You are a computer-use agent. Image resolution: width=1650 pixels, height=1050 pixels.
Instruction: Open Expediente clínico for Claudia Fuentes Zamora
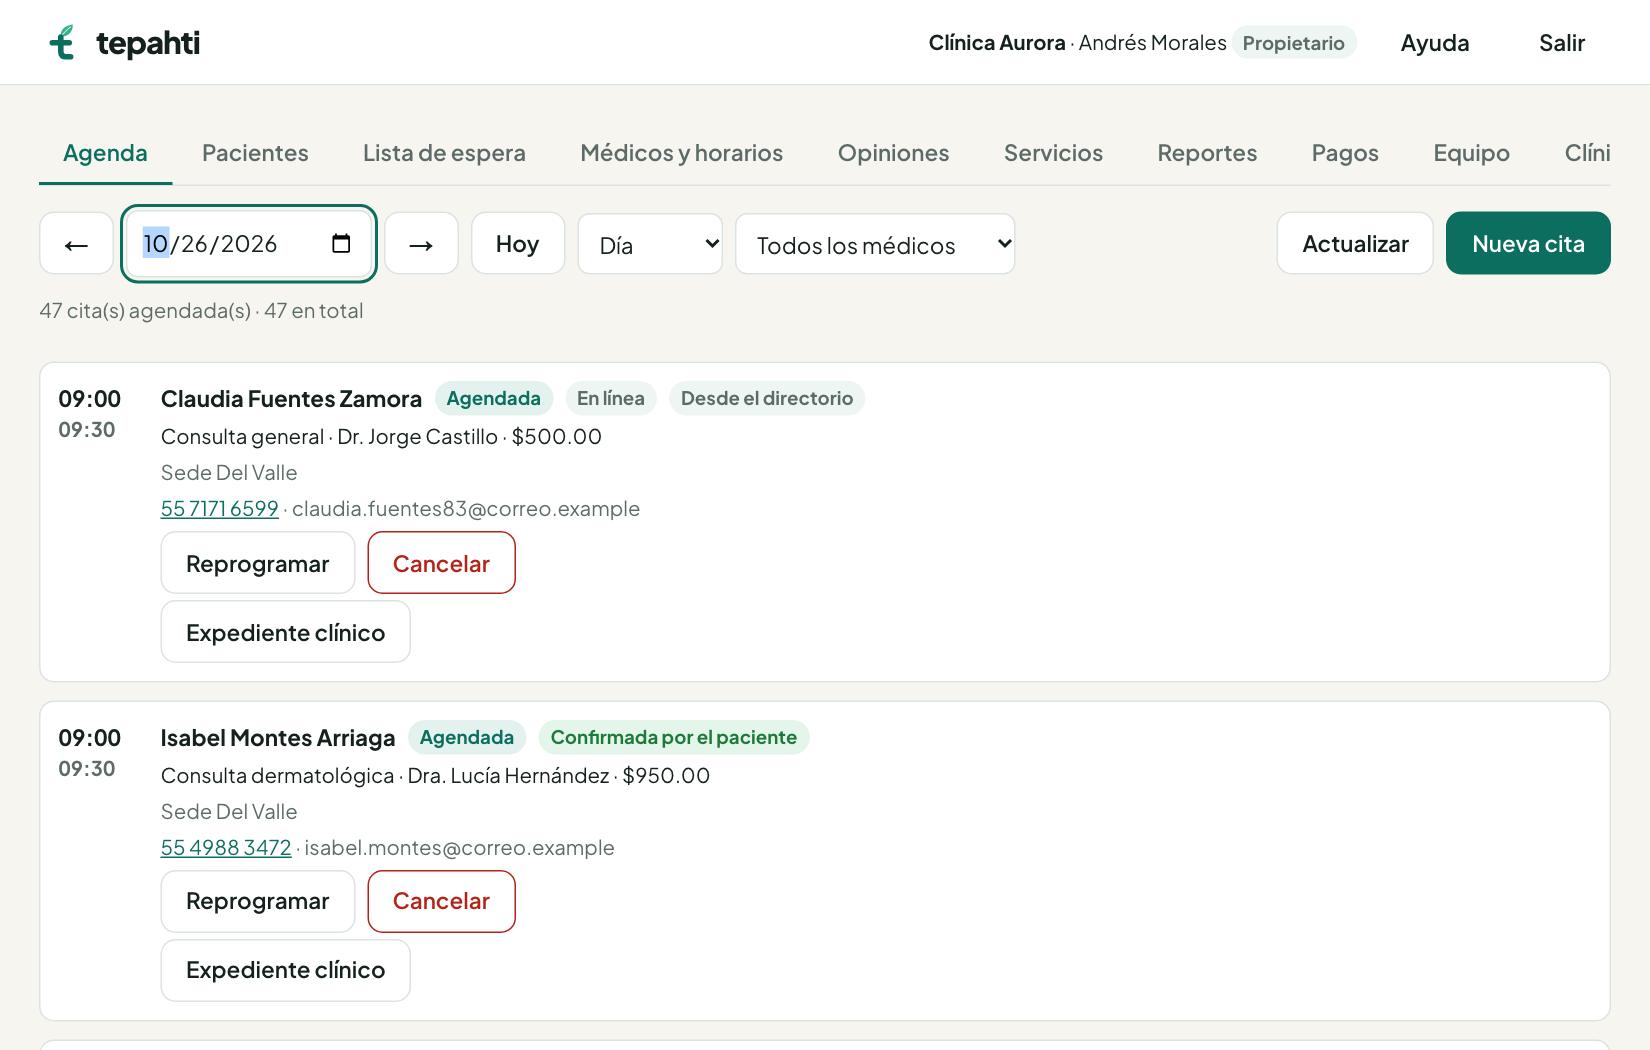tap(285, 632)
